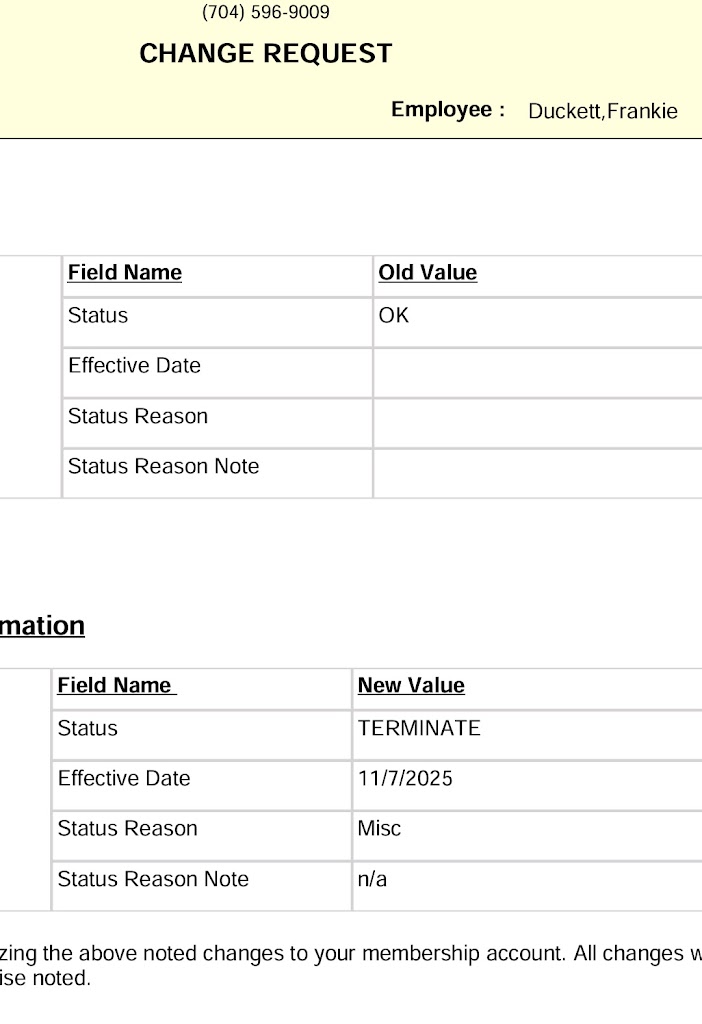This screenshot has width=702, height=1024.
Task: Click the Misc status reason value
Action: tap(379, 828)
